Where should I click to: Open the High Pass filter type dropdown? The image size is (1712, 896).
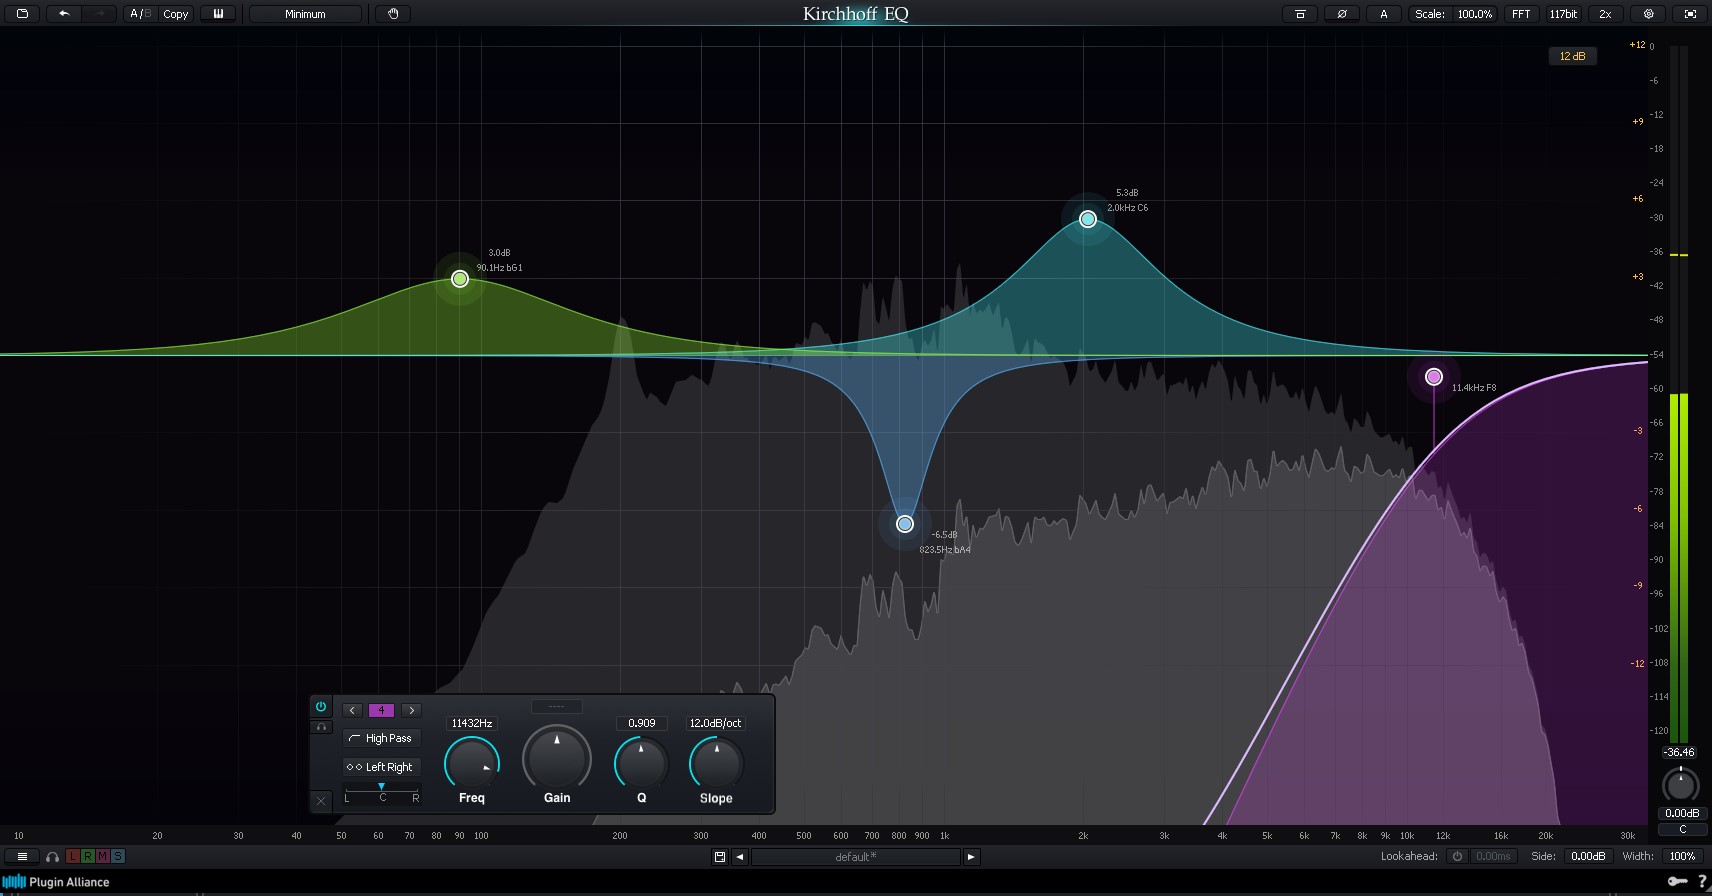click(381, 738)
